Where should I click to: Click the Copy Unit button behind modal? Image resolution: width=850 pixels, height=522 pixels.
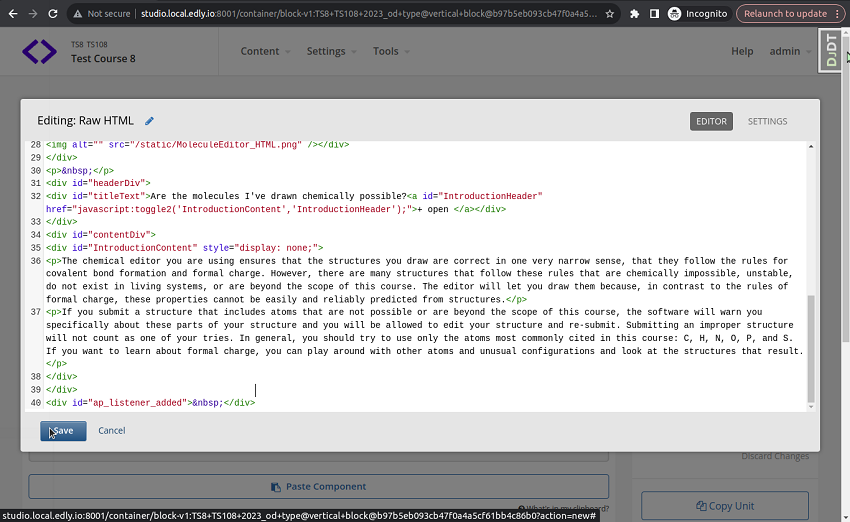tap(725, 506)
